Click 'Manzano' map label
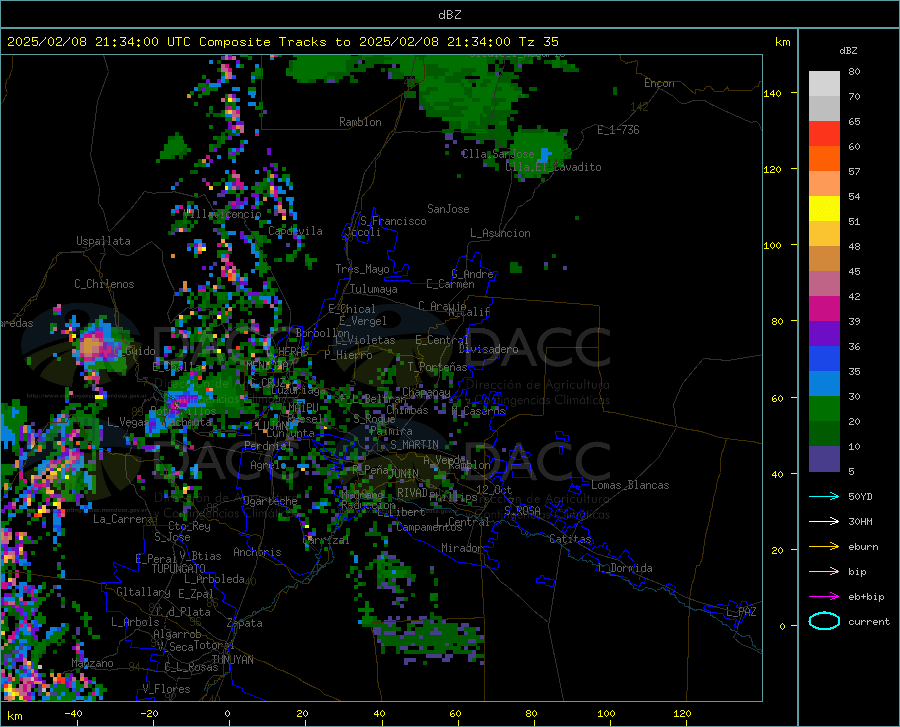Screen dimensions: 900x727 92,663
